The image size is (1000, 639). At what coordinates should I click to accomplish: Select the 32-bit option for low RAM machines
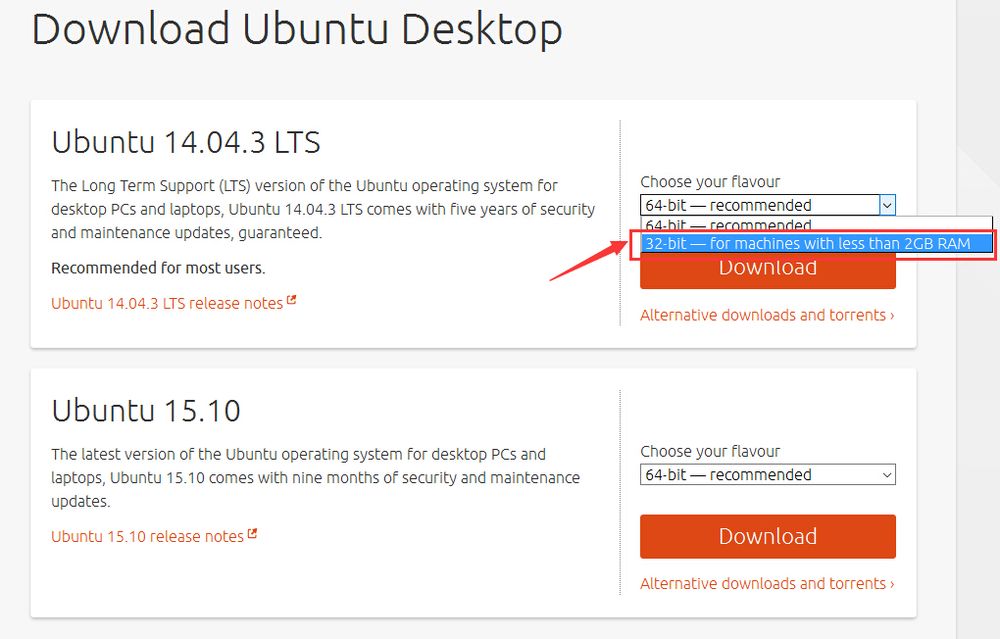pos(816,244)
